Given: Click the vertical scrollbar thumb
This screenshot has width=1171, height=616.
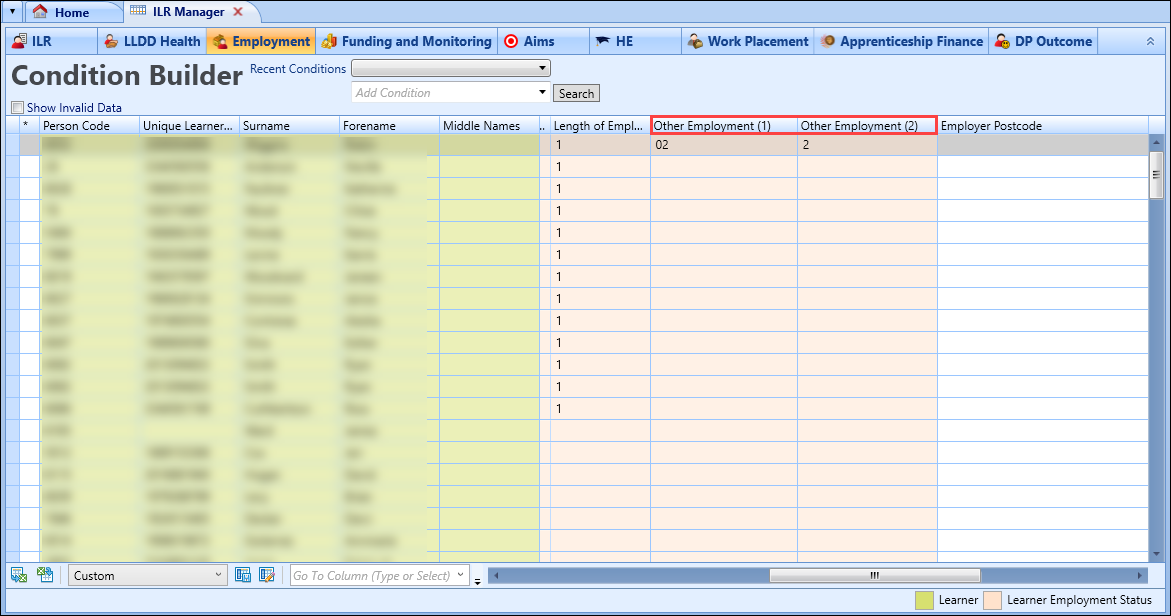Looking at the screenshot, I should [1156, 175].
